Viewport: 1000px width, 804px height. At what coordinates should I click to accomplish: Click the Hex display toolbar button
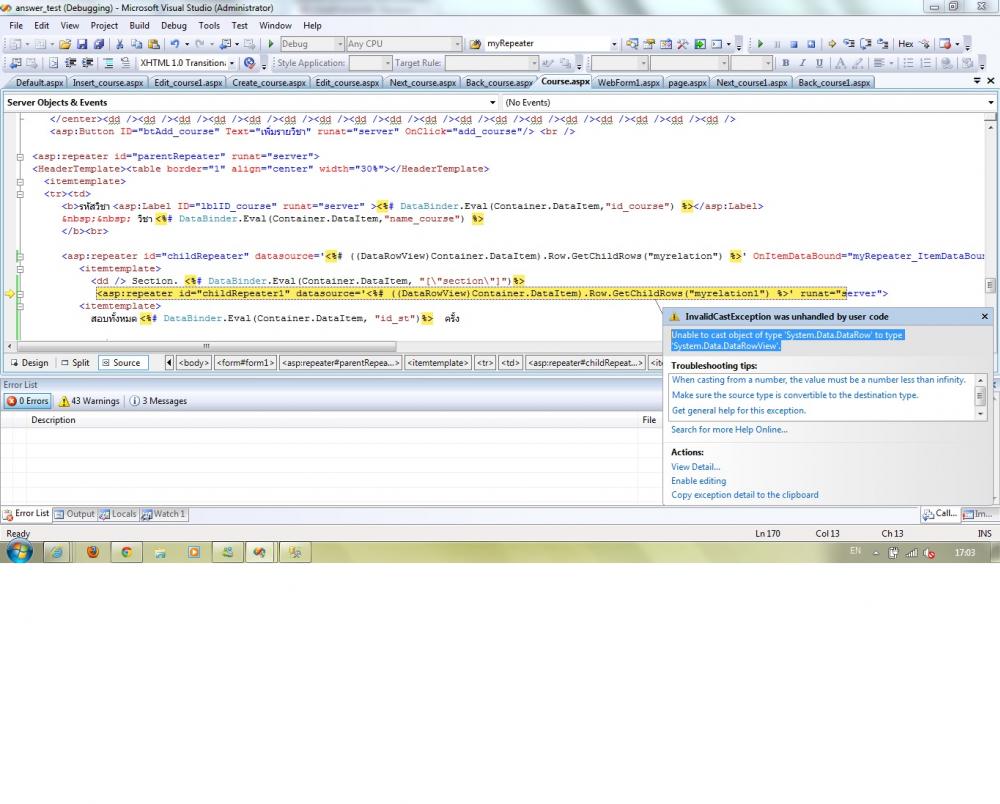click(905, 44)
